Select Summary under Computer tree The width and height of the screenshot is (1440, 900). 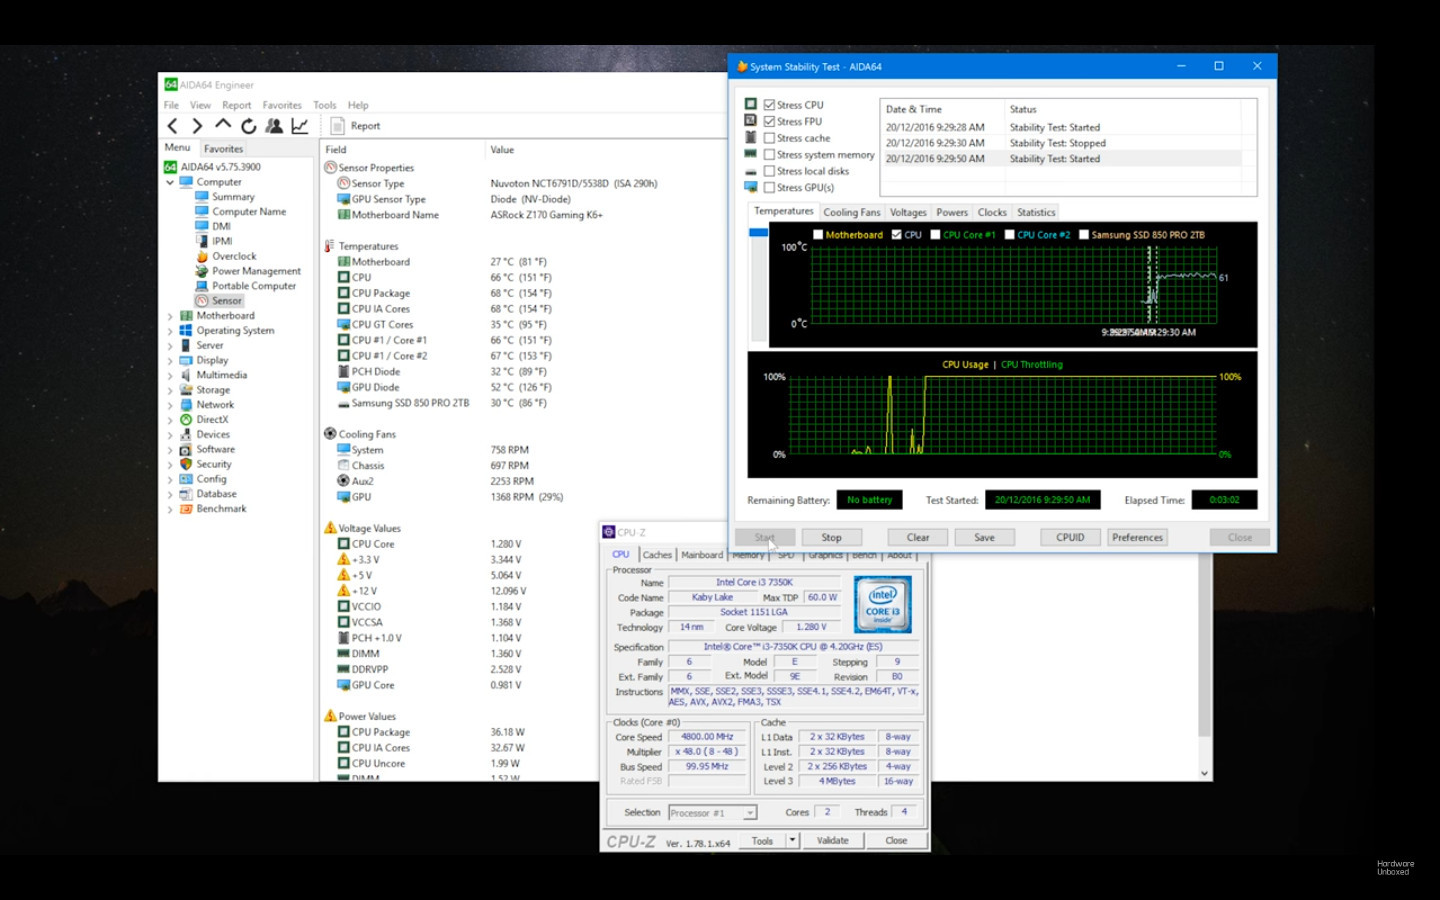coord(233,197)
